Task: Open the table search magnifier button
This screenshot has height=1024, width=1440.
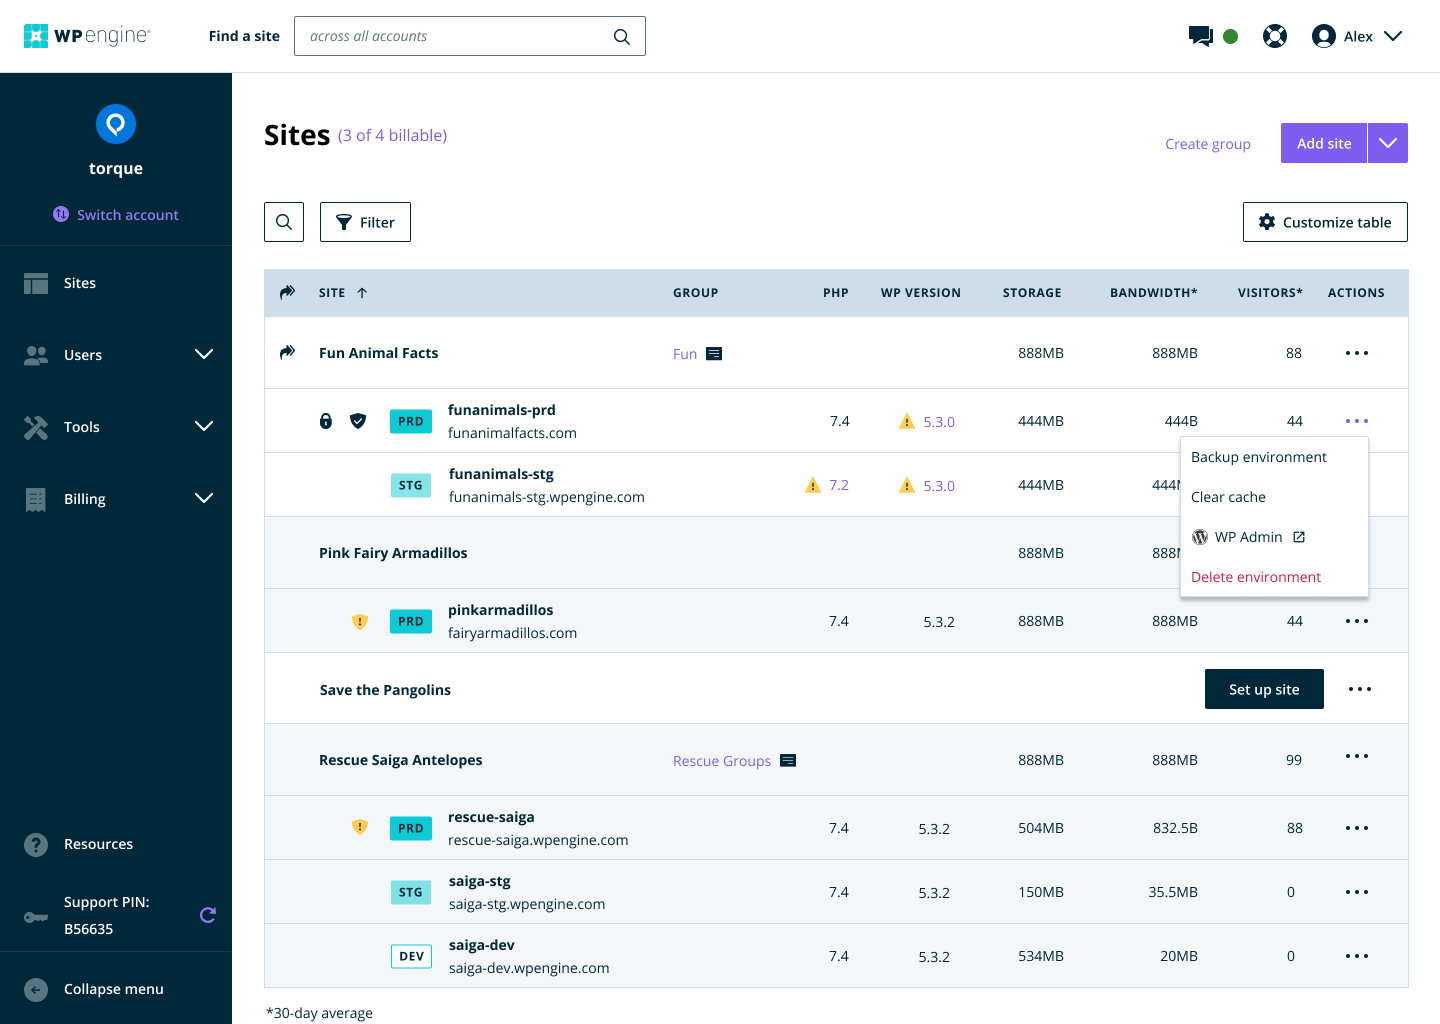Action: click(284, 222)
